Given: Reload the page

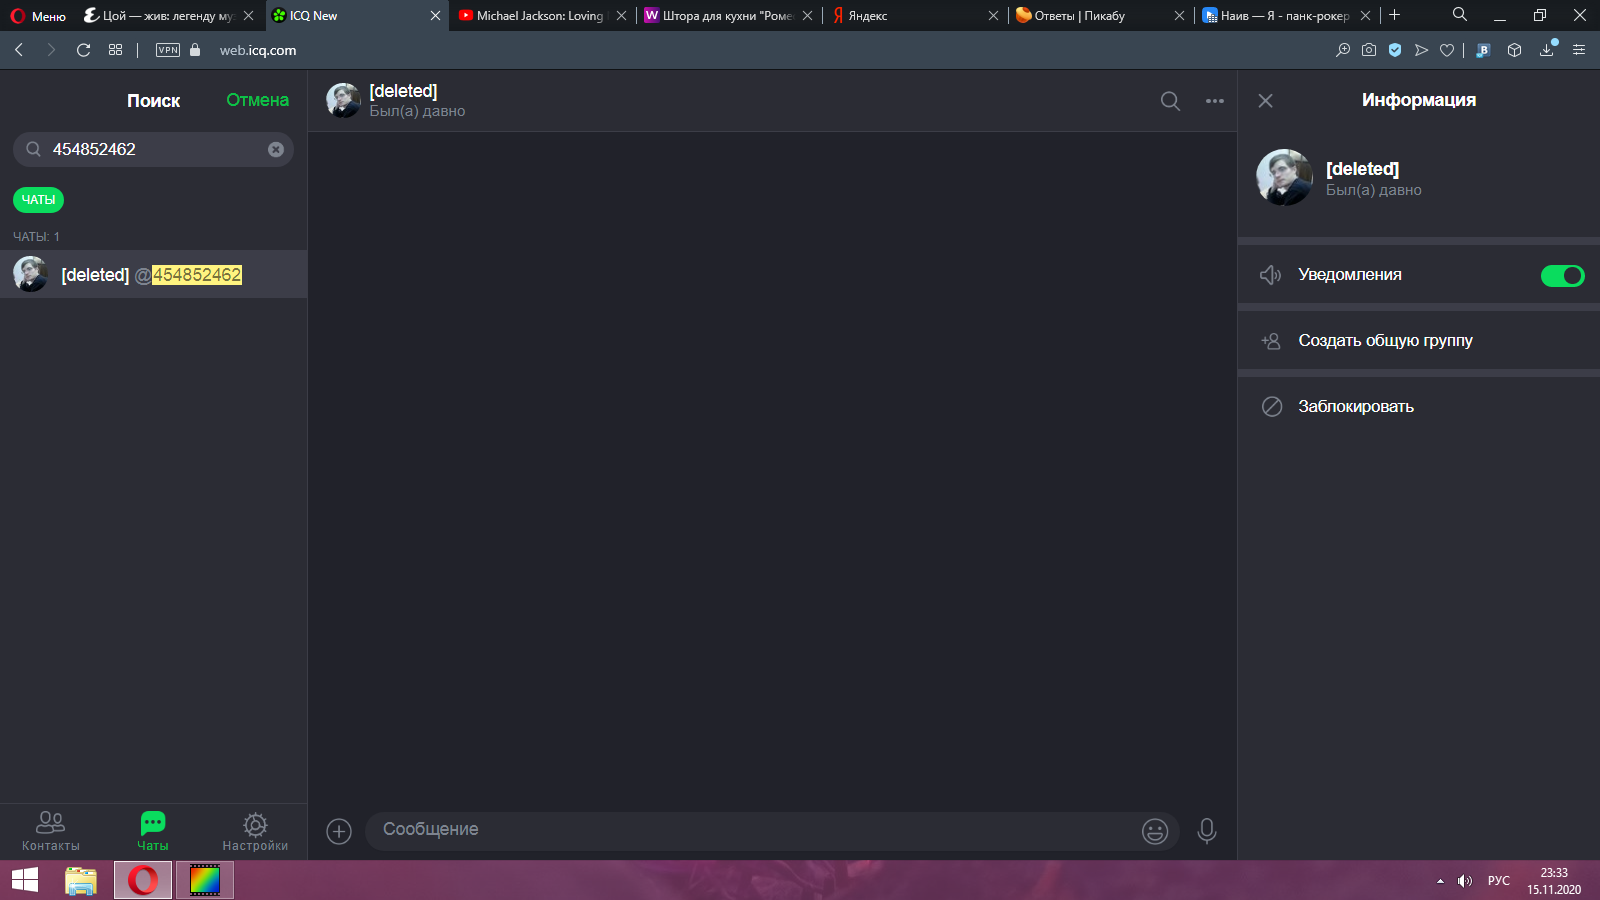Looking at the screenshot, I should click(83, 50).
